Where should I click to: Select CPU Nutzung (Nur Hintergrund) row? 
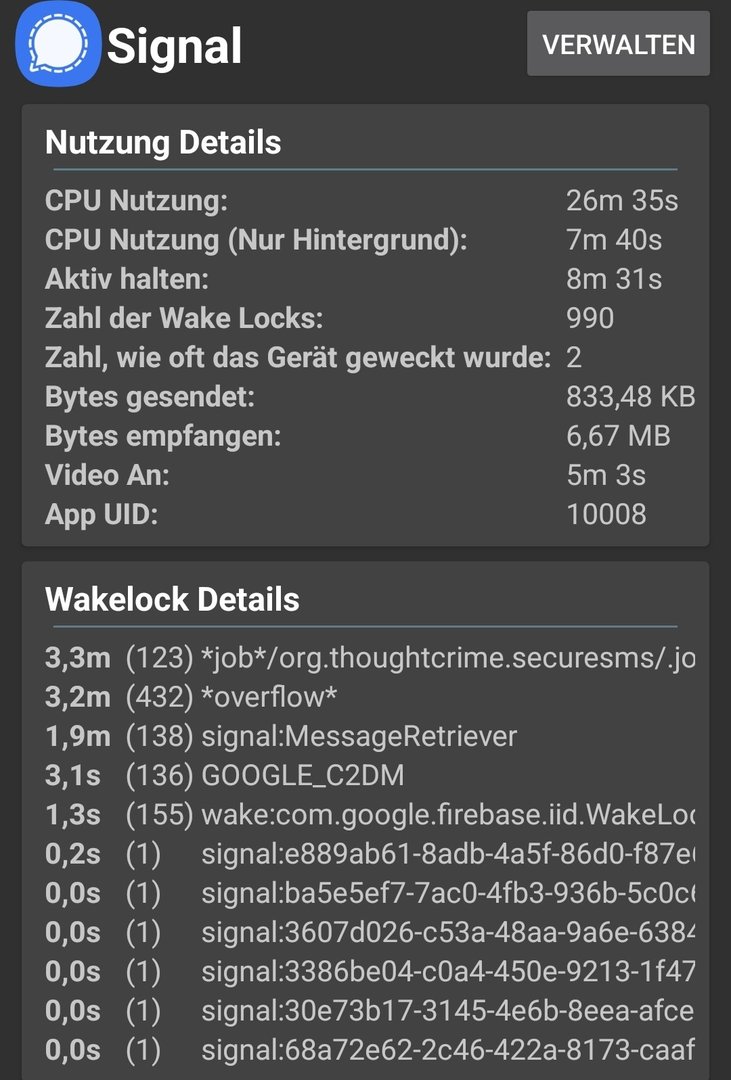pos(364,240)
